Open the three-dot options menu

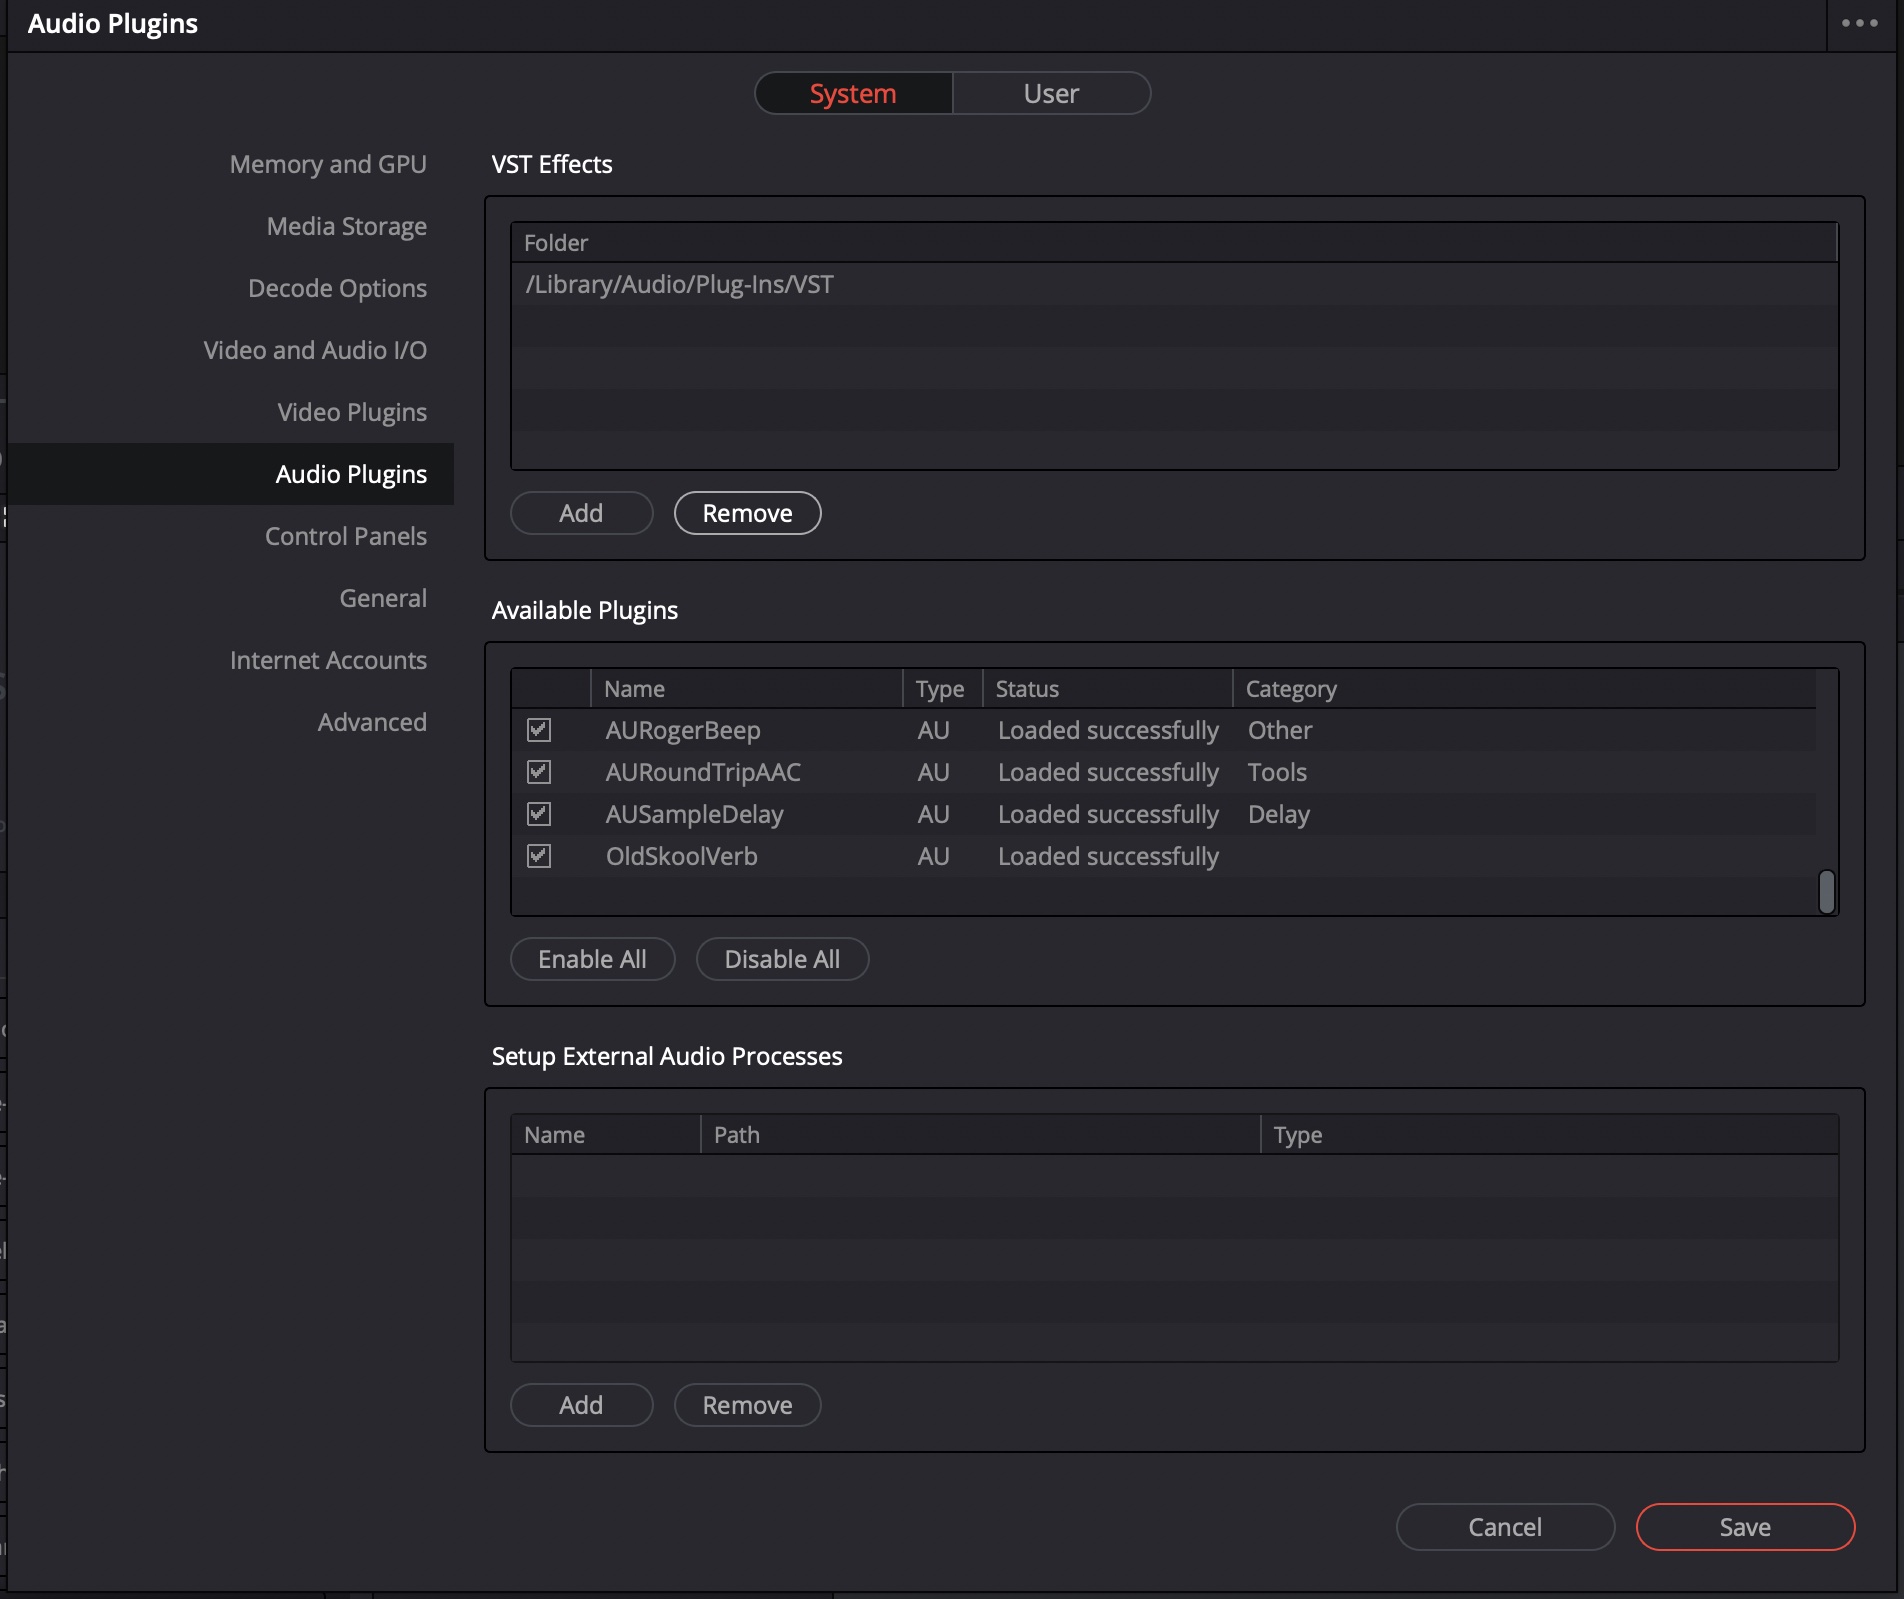click(1859, 24)
